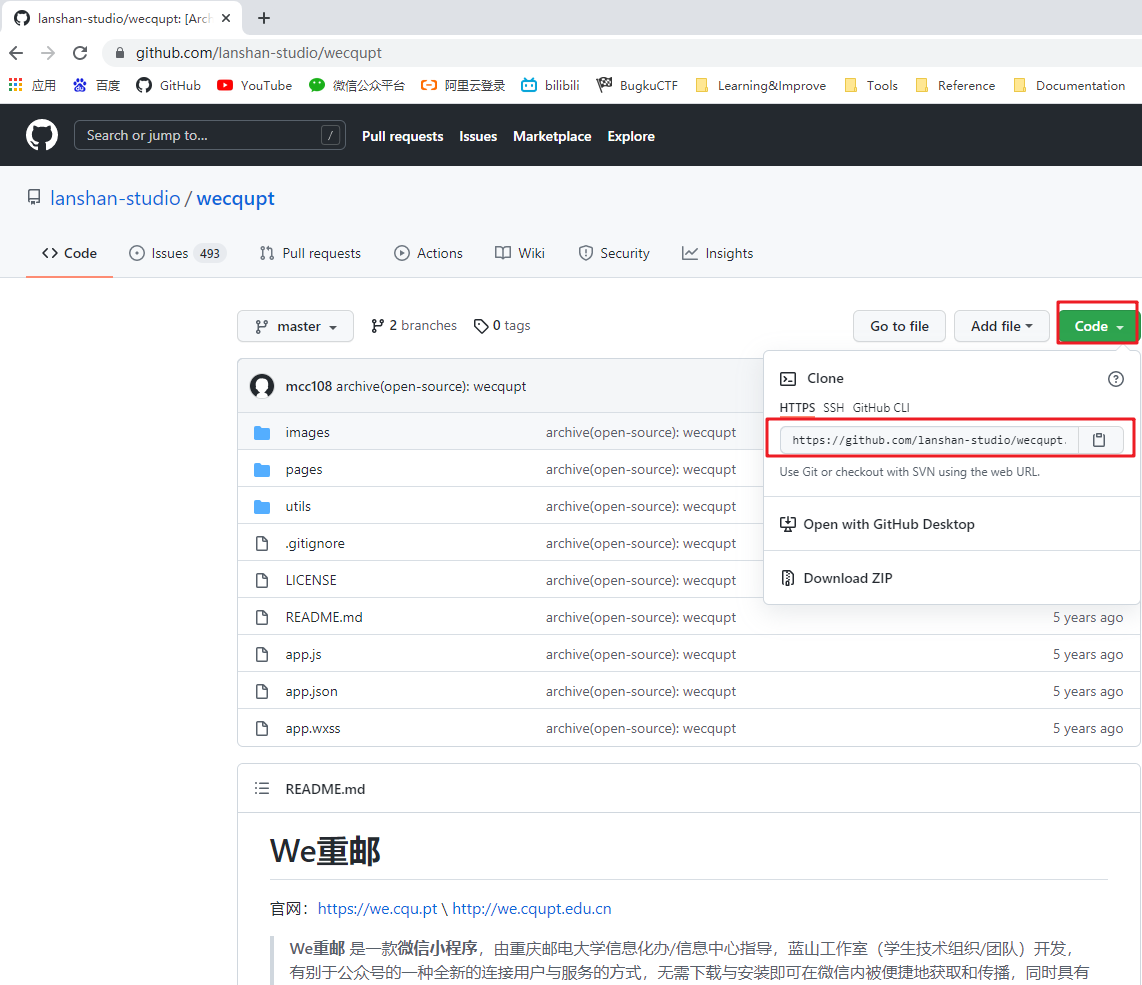Open the GitHub bookmark
This screenshot has height=985, width=1142.
(168, 85)
